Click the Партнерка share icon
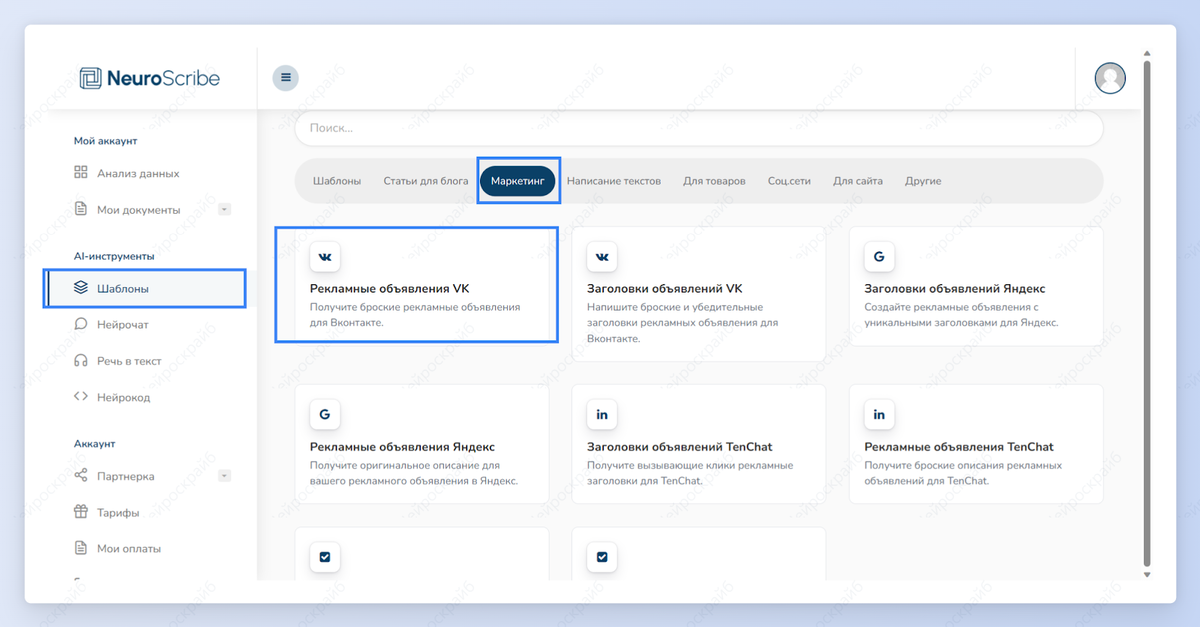1200x627 pixels. pyautogui.click(x=81, y=476)
